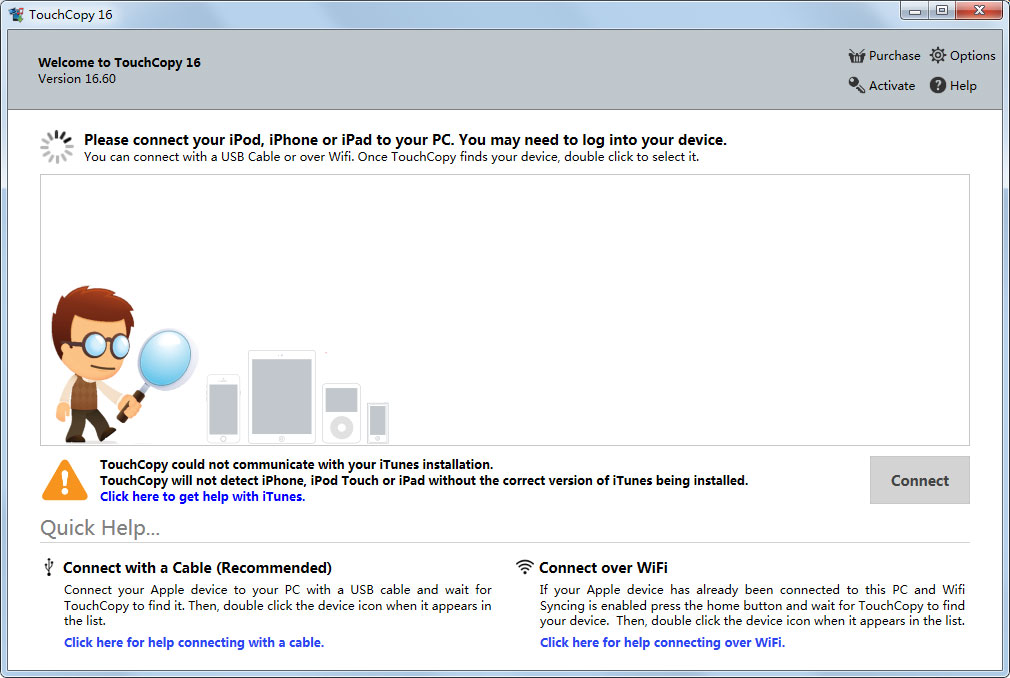This screenshot has height=678, width=1010.
Task: Minimize the TouchCopy window
Action: (x=914, y=10)
